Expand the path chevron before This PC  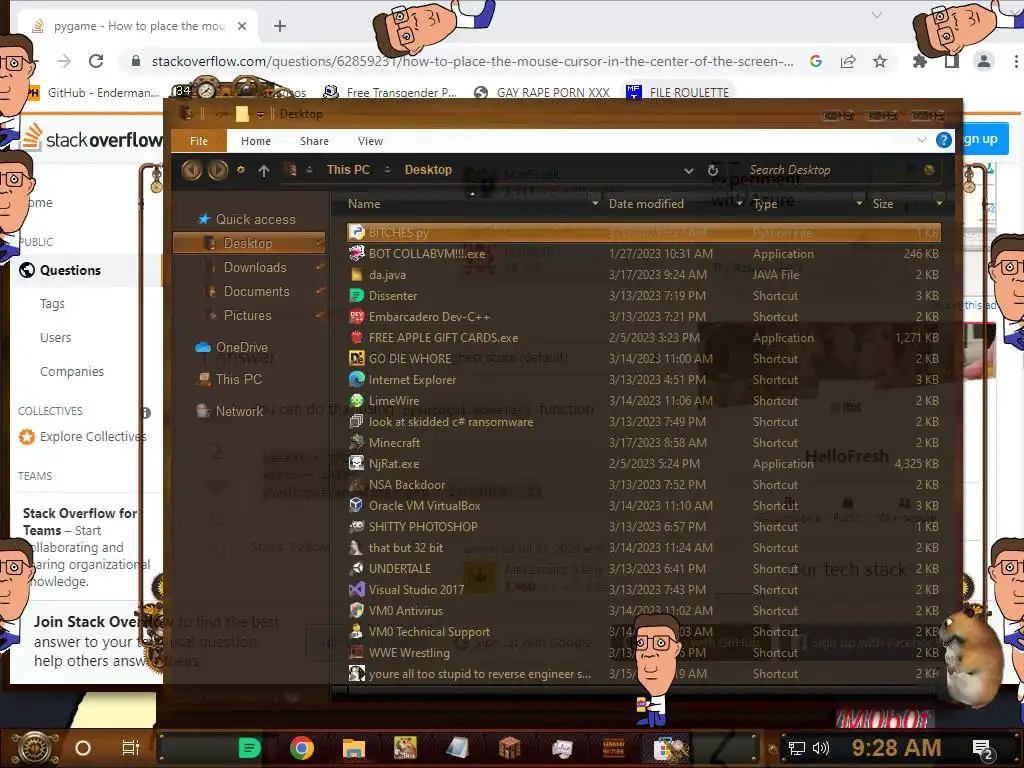310,170
